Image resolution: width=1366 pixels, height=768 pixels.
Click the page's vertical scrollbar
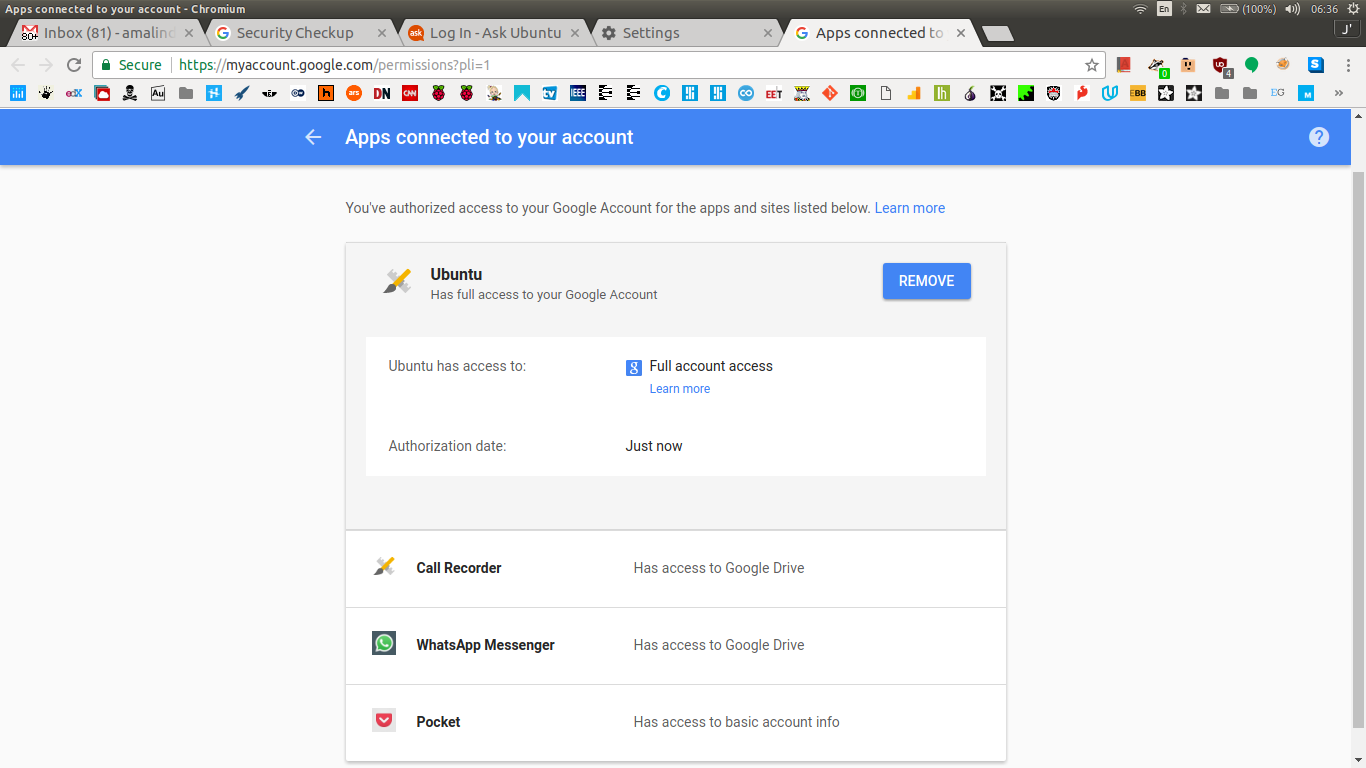[x=1358, y=450]
